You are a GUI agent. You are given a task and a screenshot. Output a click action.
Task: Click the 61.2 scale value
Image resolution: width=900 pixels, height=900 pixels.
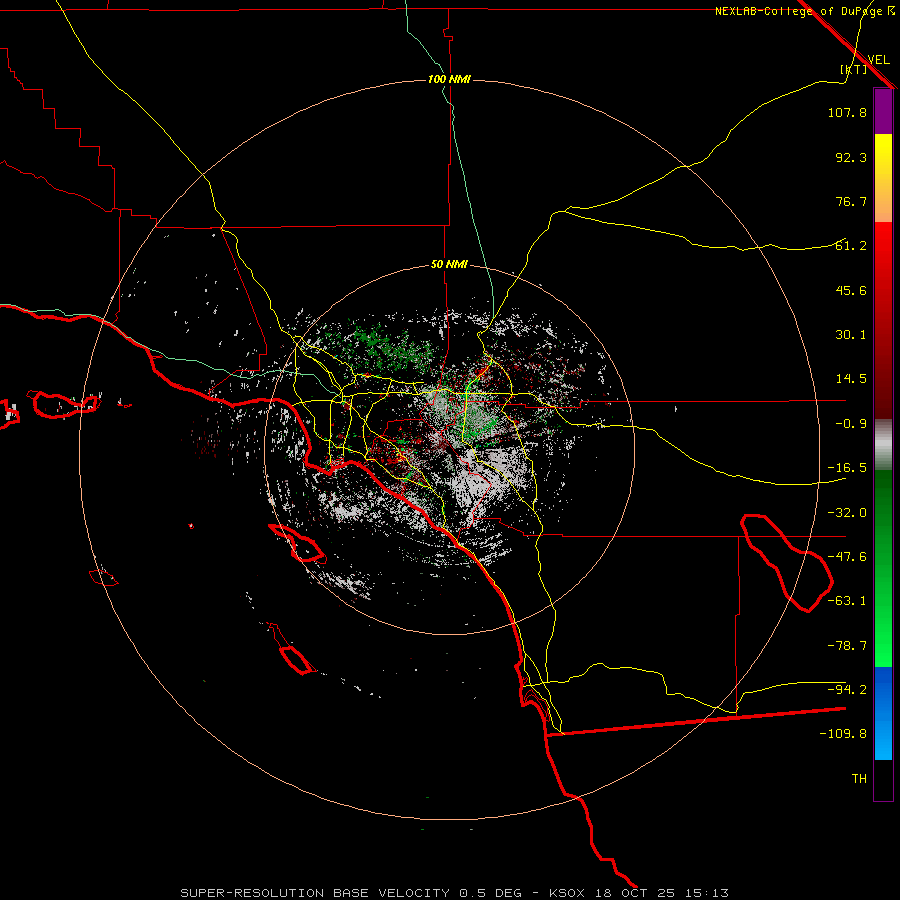(x=851, y=246)
